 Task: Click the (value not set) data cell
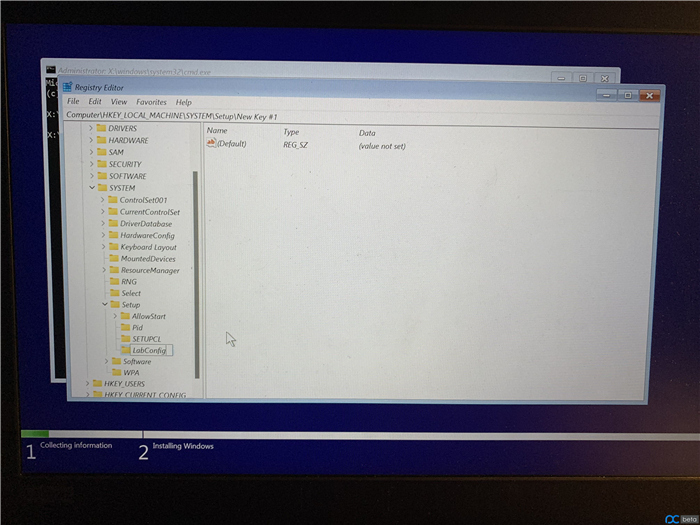(382, 146)
